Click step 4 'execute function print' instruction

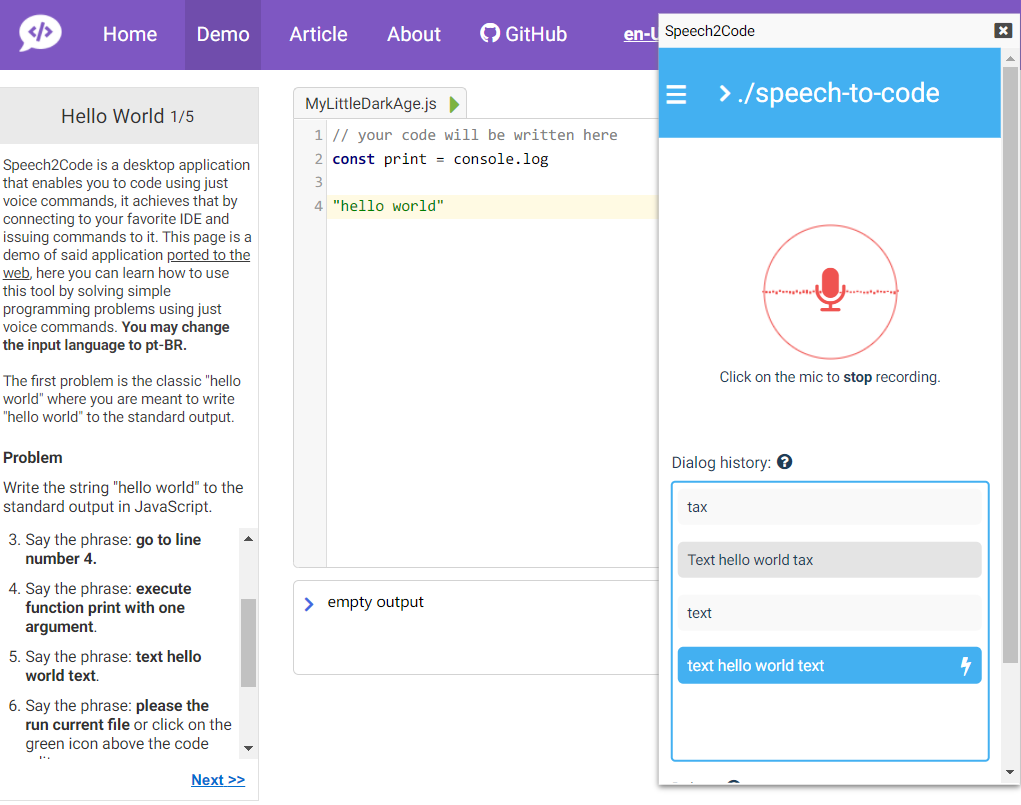pyautogui.click(x=108, y=608)
